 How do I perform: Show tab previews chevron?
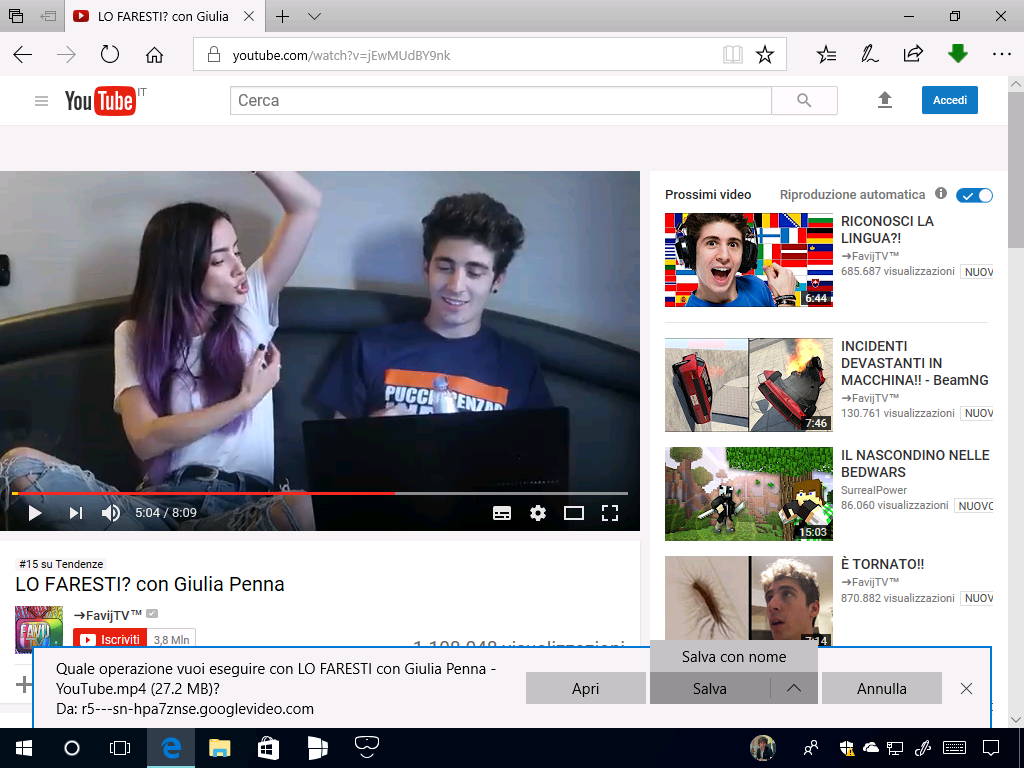[314, 16]
